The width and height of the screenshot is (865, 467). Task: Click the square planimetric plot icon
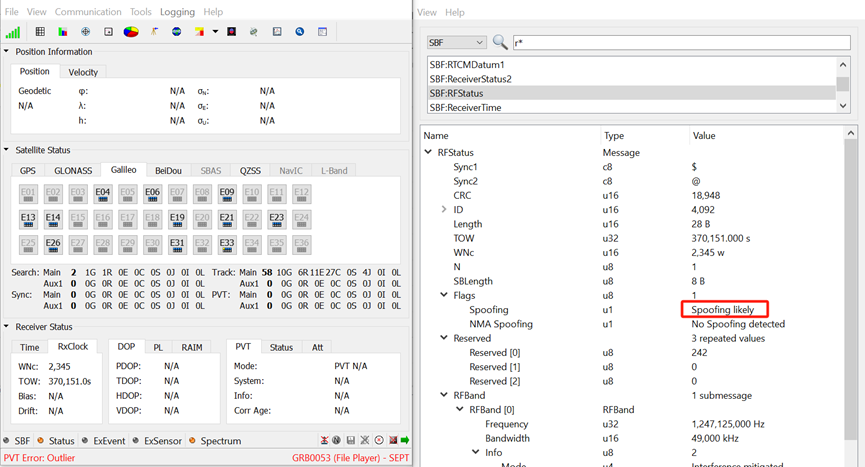tap(108, 32)
